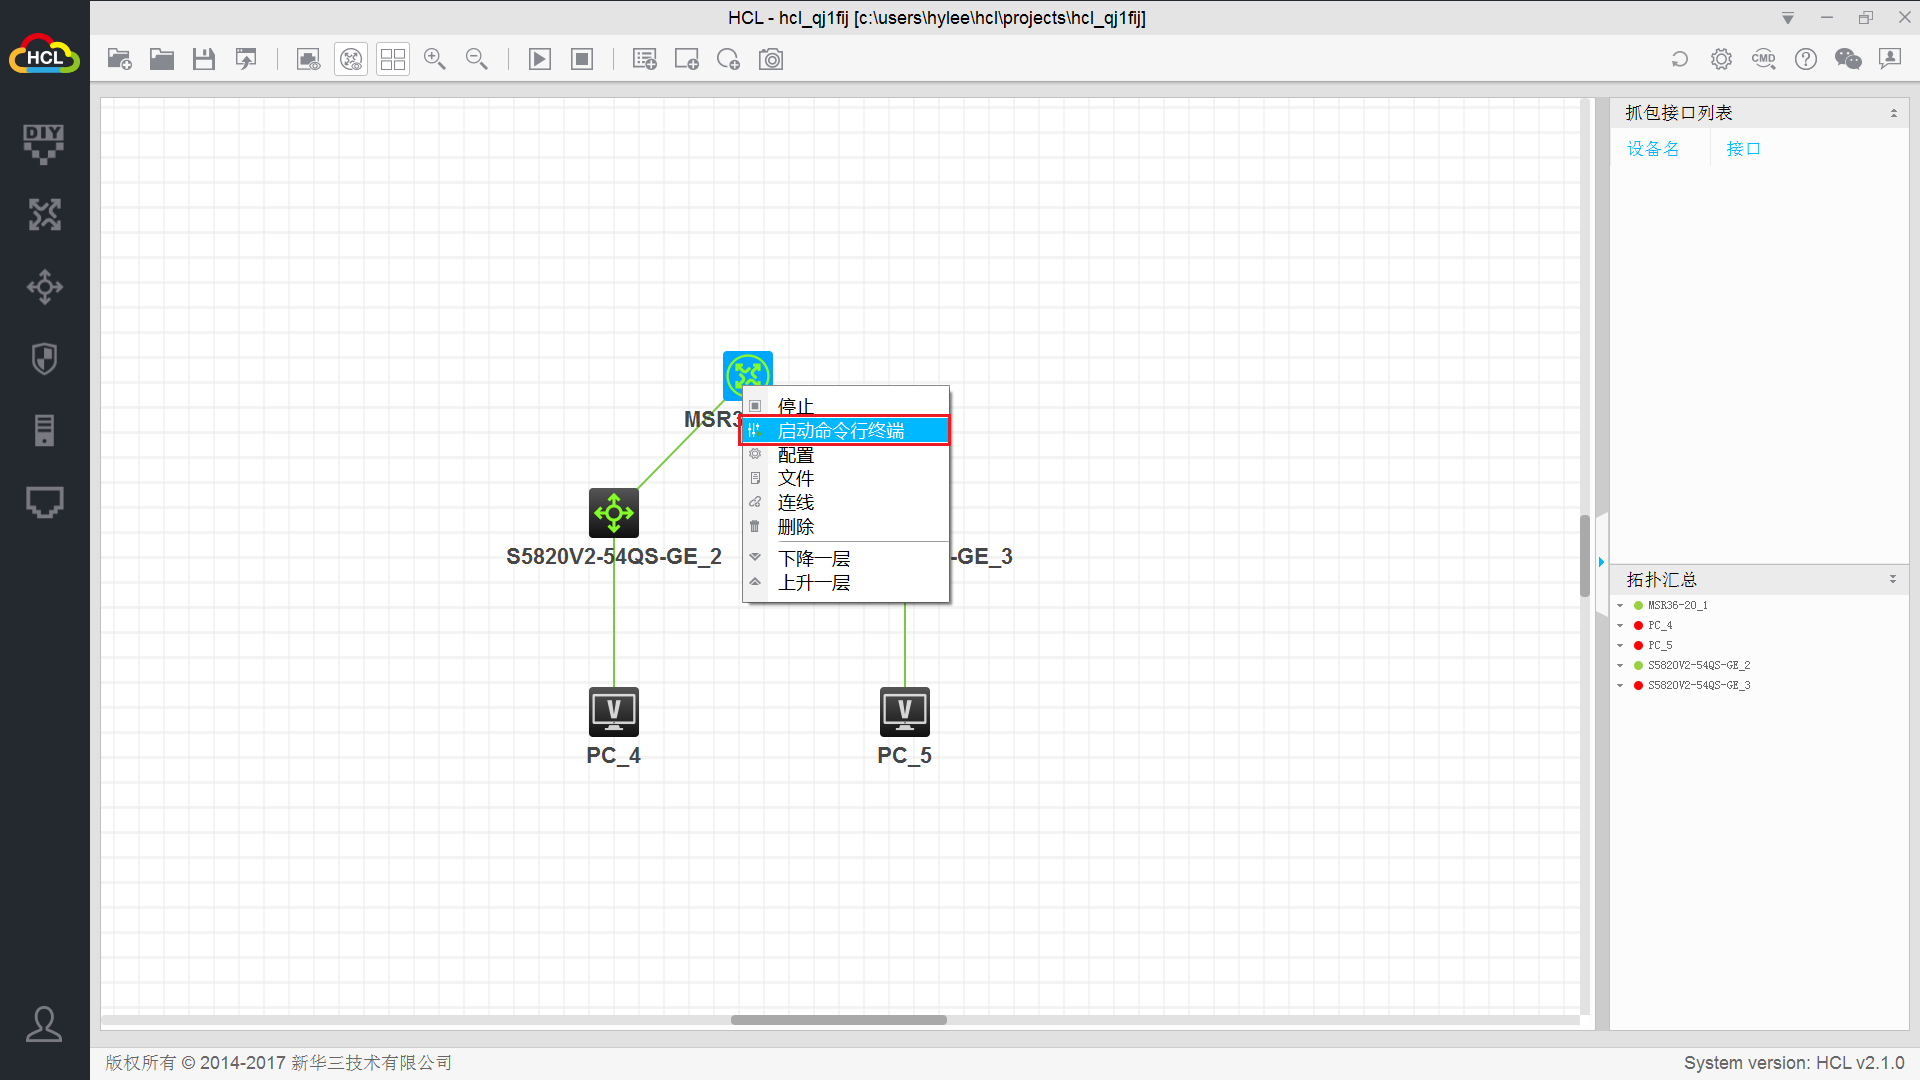Open switch device sidebar category

point(44,287)
